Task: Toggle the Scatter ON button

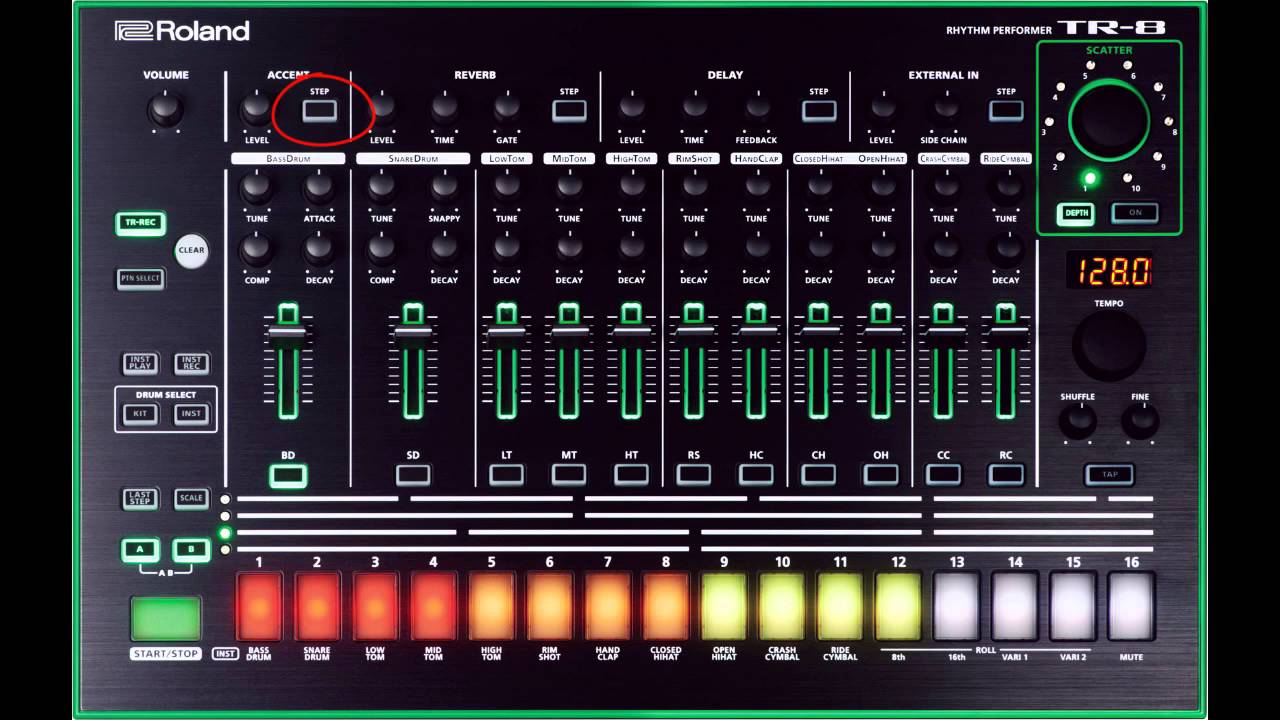Action: click(x=1135, y=213)
